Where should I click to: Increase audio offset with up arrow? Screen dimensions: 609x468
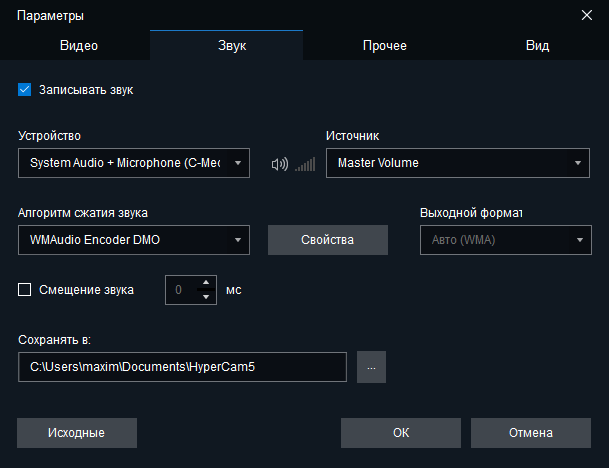coord(206,283)
